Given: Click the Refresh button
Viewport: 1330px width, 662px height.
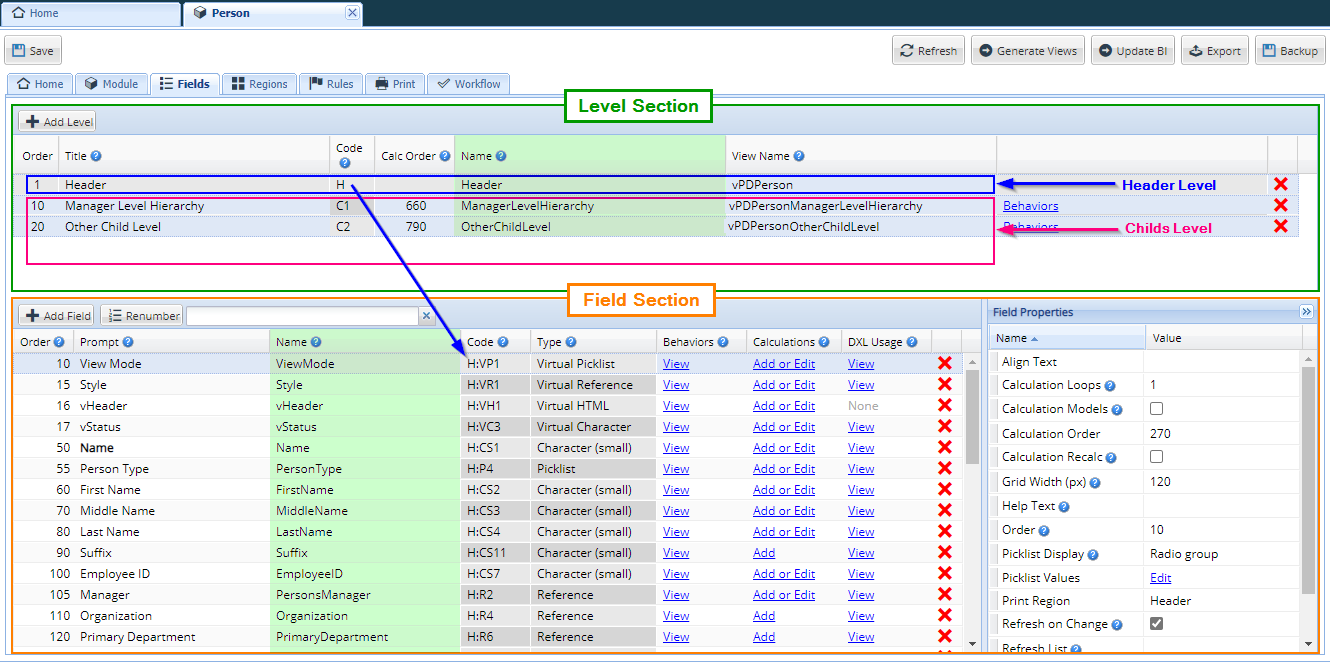Looking at the screenshot, I should coord(928,51).
